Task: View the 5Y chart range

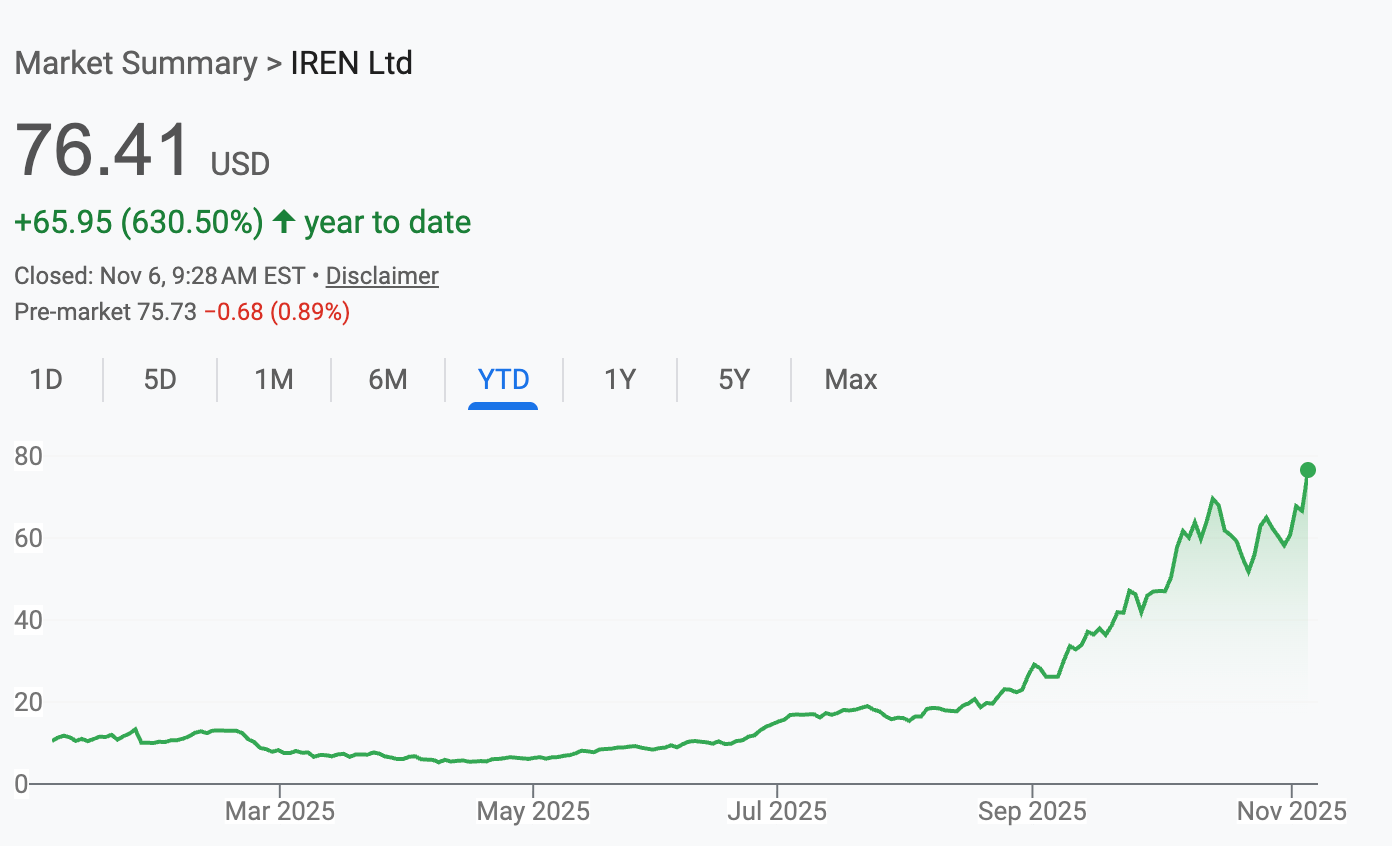Action: click(x=734, y=380)
